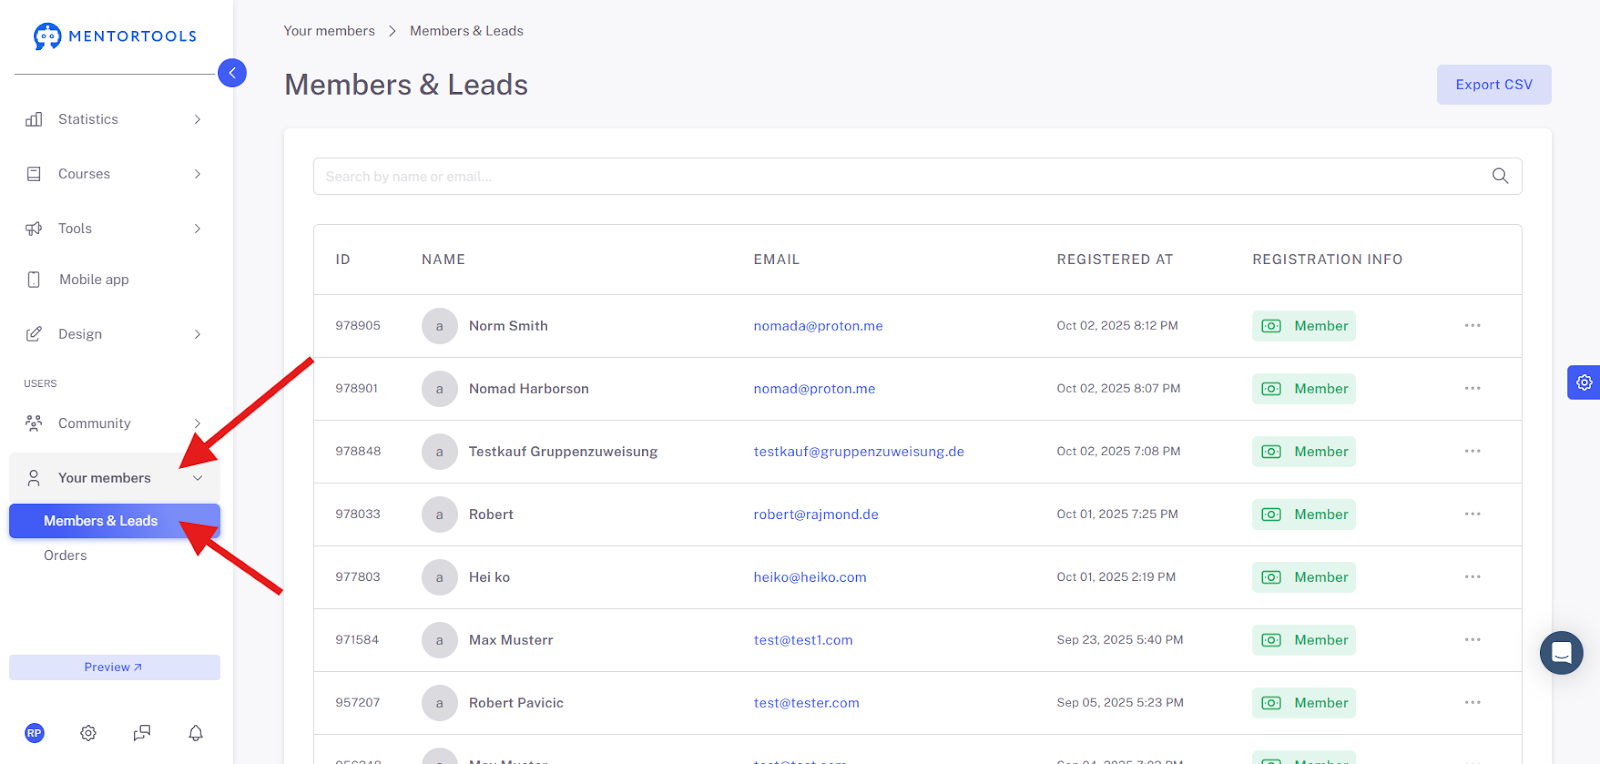Expand the Courses menu chevron
Screen dimensions: 1600x764
(x=197, y=174)
